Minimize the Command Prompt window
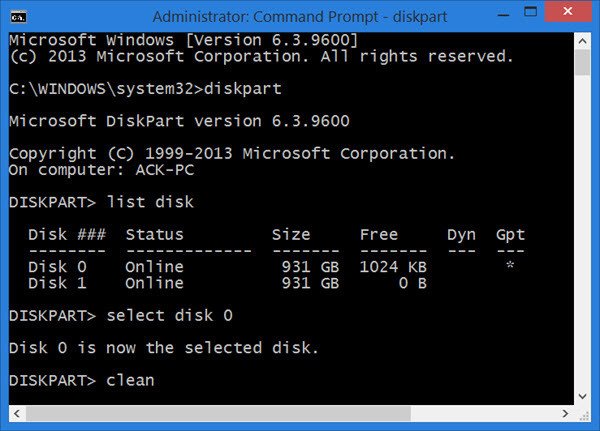This screenshot has height=431, width=600. (x=488, y=15)
